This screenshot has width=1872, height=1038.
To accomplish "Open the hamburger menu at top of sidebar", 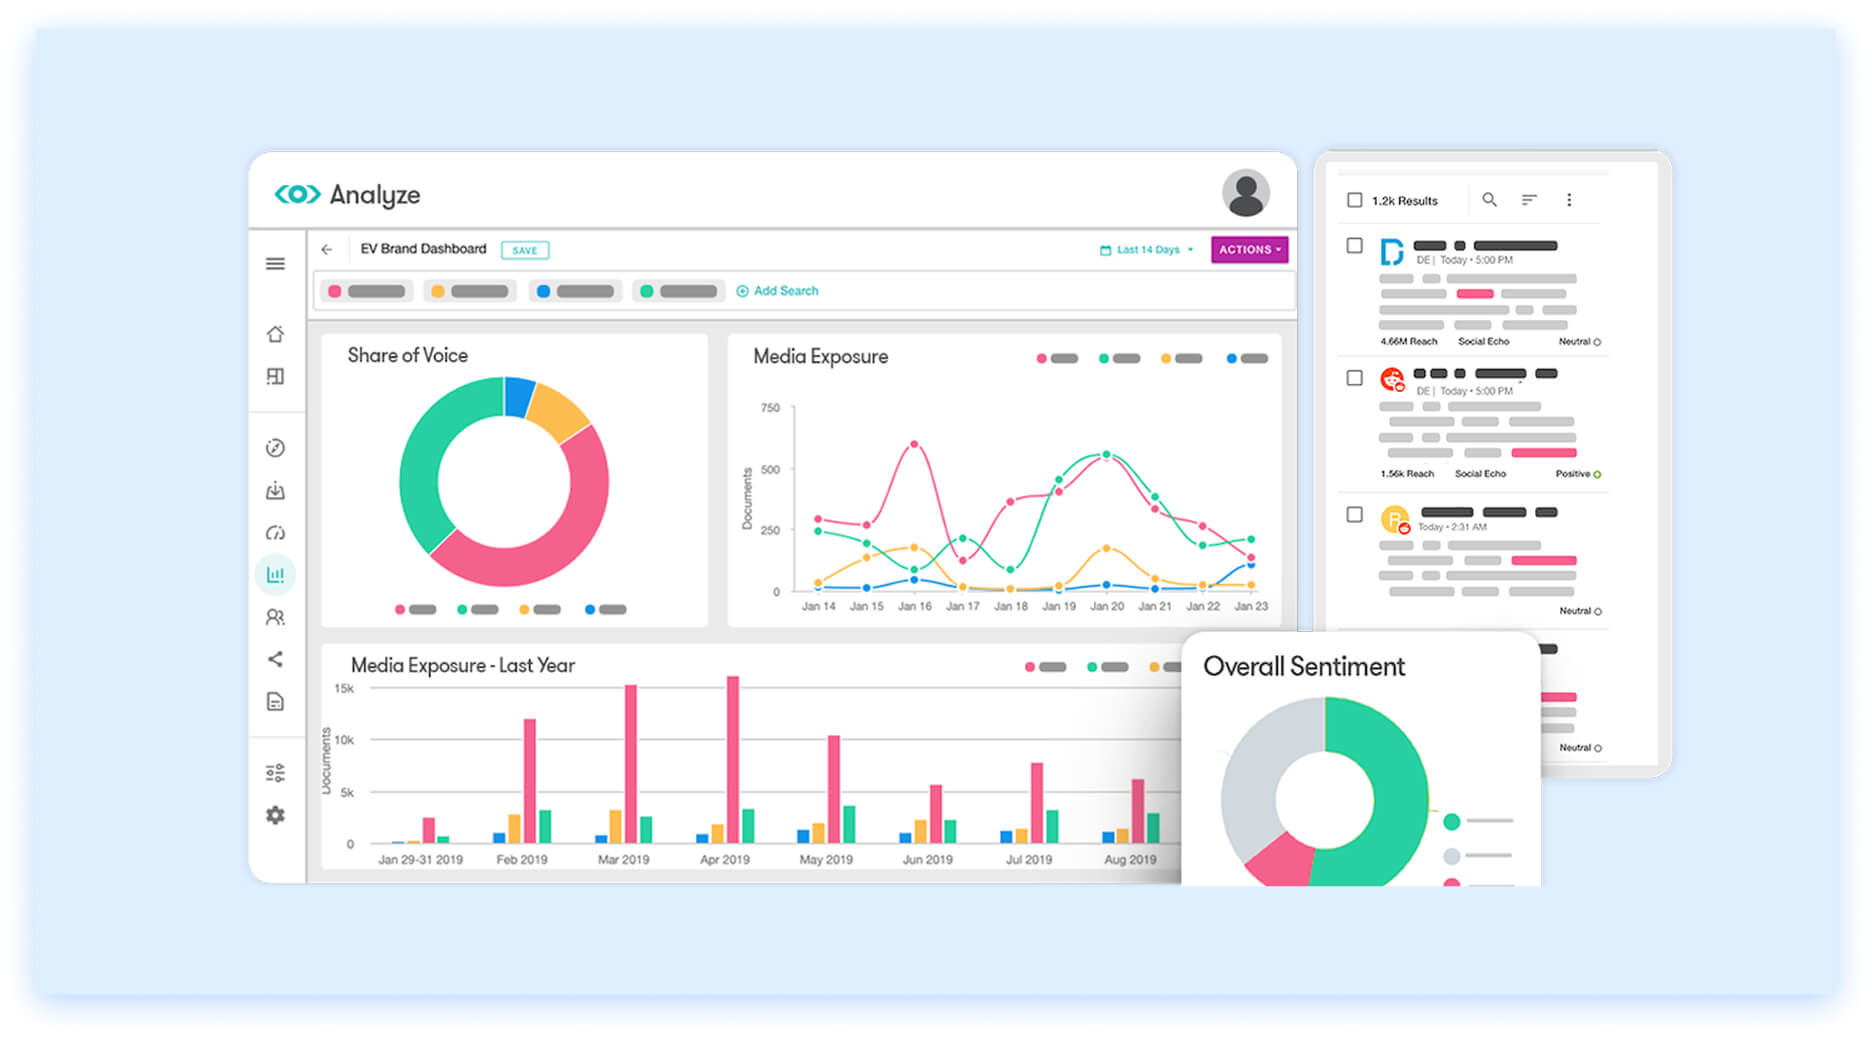I will (x=275, y=263).
